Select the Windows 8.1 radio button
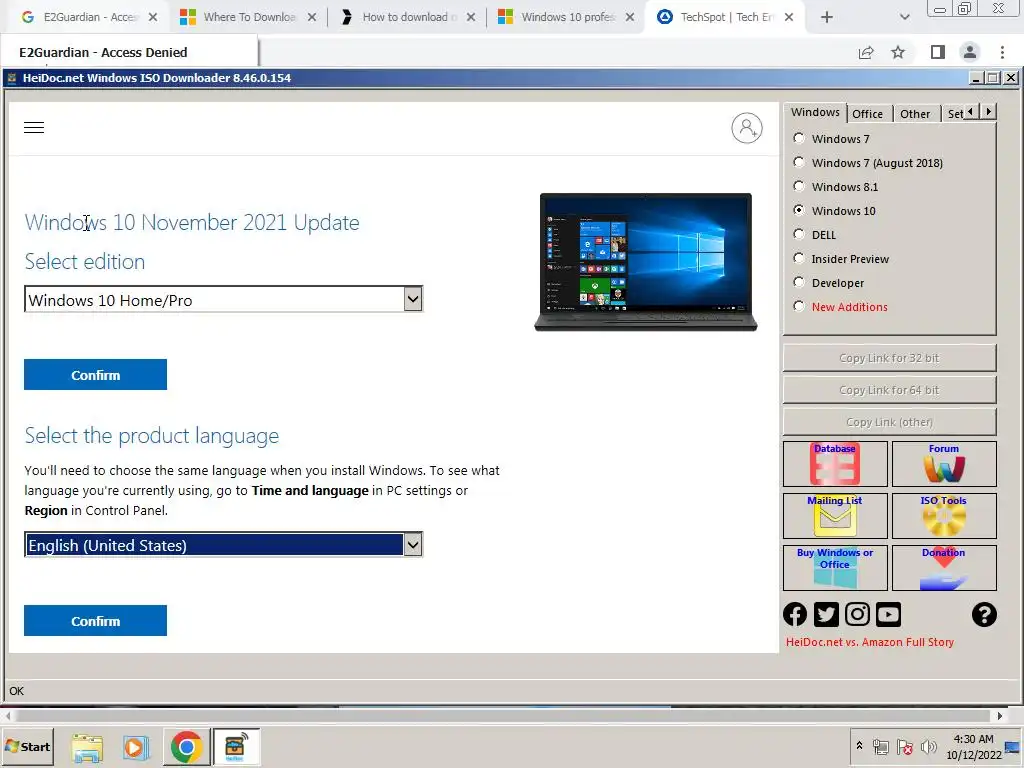Viewport: 1024px width, 768px height. pyautogui.click(x=799, y=187)
